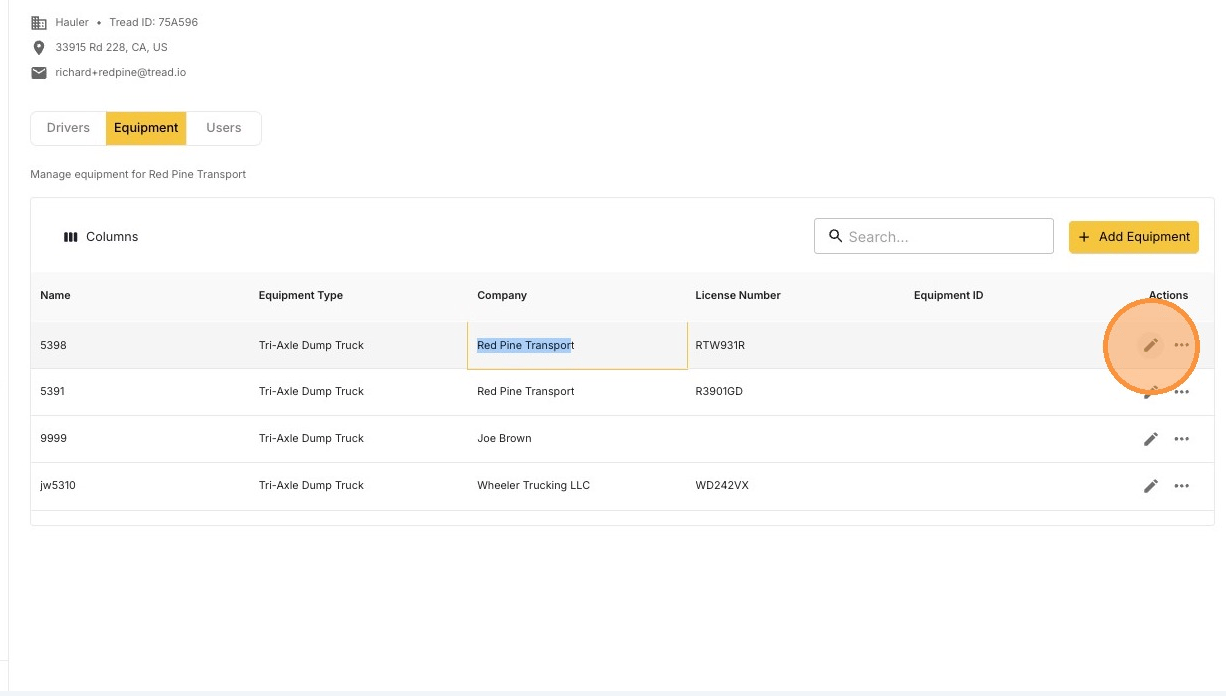Sort by the Name column header
The height and width of the screenshot is (696, 1226).
tap(55, 295)
